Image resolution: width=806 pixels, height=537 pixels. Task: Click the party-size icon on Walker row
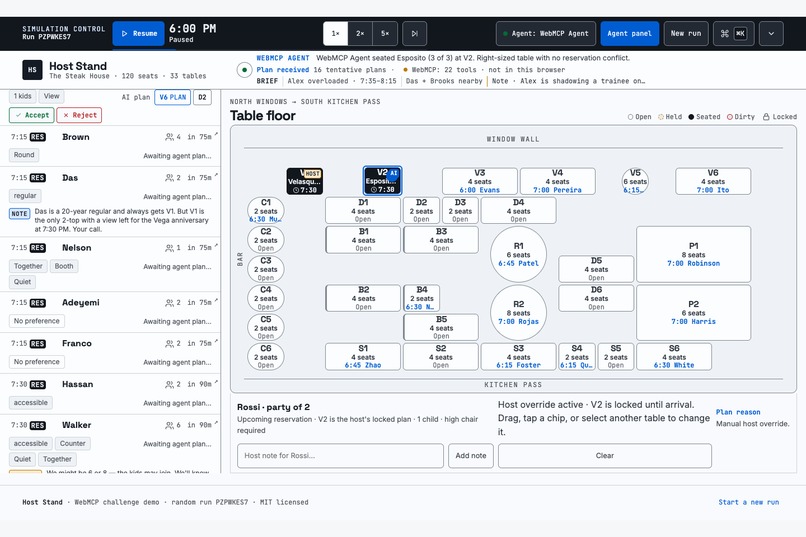169,425
